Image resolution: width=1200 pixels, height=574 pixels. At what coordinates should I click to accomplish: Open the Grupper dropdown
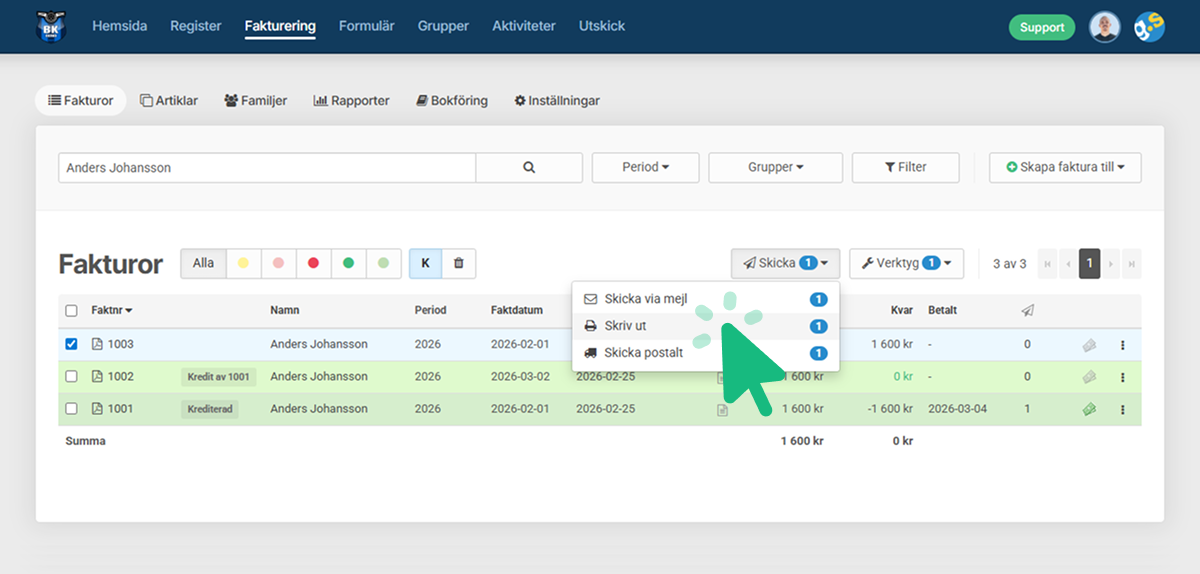tap(775, 168)
